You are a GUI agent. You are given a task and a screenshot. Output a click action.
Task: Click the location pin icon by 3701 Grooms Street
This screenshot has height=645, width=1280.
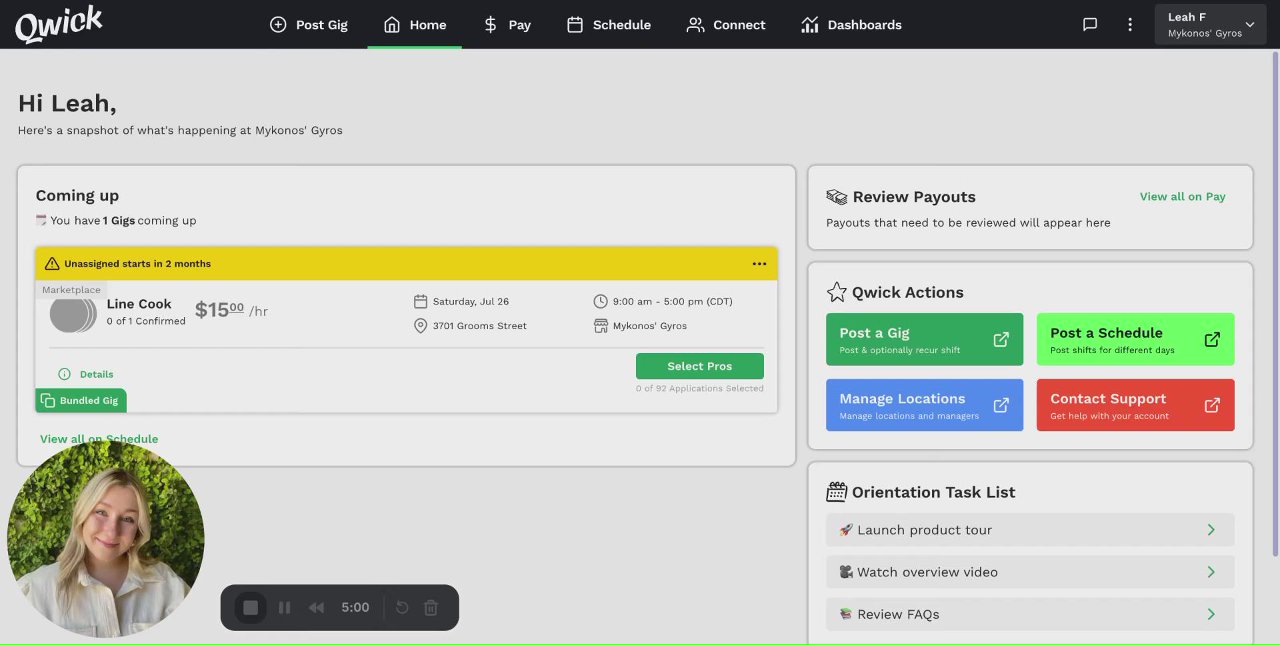click(420, 326)
